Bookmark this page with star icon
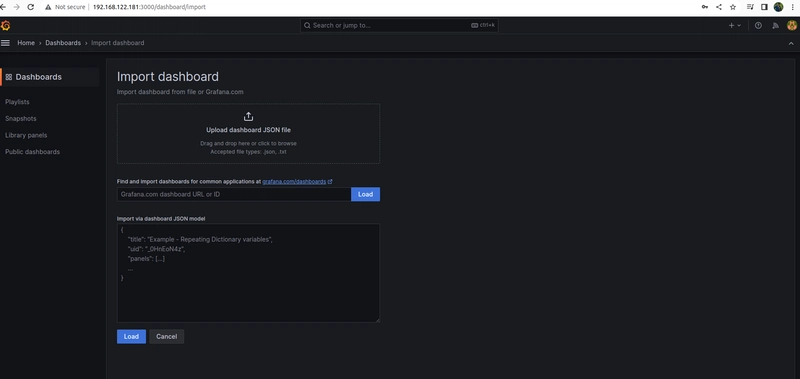This screenshot has height=379, width=800. click(733, 7)
